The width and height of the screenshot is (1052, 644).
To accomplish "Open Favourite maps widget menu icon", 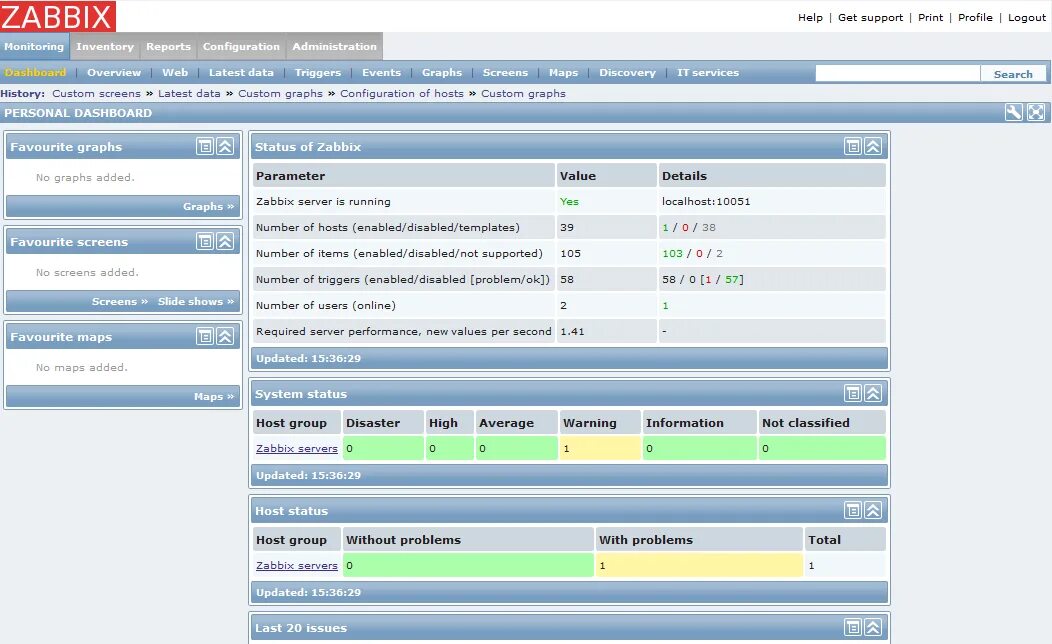I will tap(205, 336).
